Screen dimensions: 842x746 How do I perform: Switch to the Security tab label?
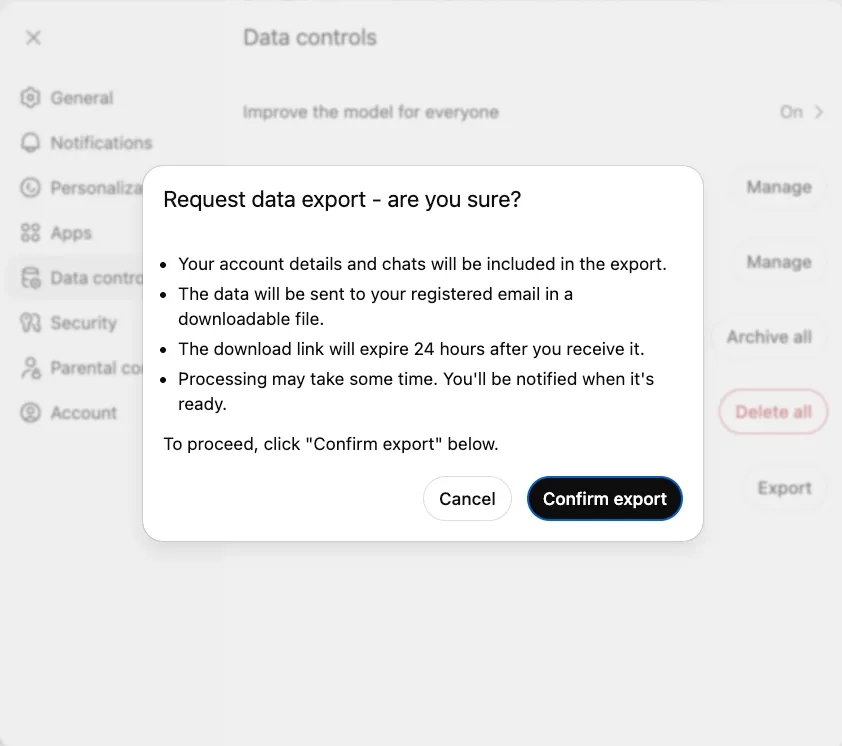tap(84, 323)
